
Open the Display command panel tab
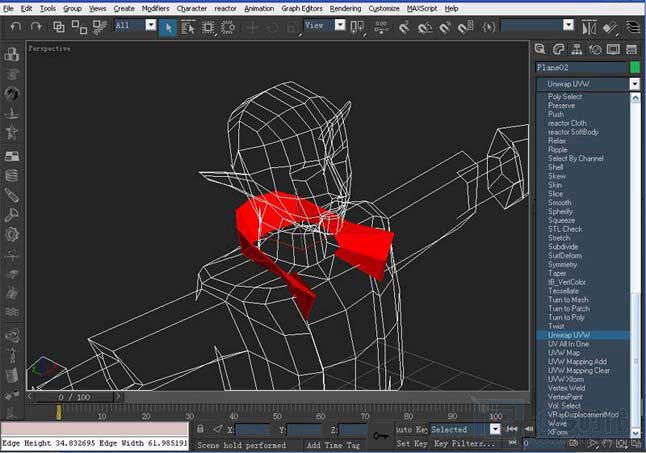(613, 49)
